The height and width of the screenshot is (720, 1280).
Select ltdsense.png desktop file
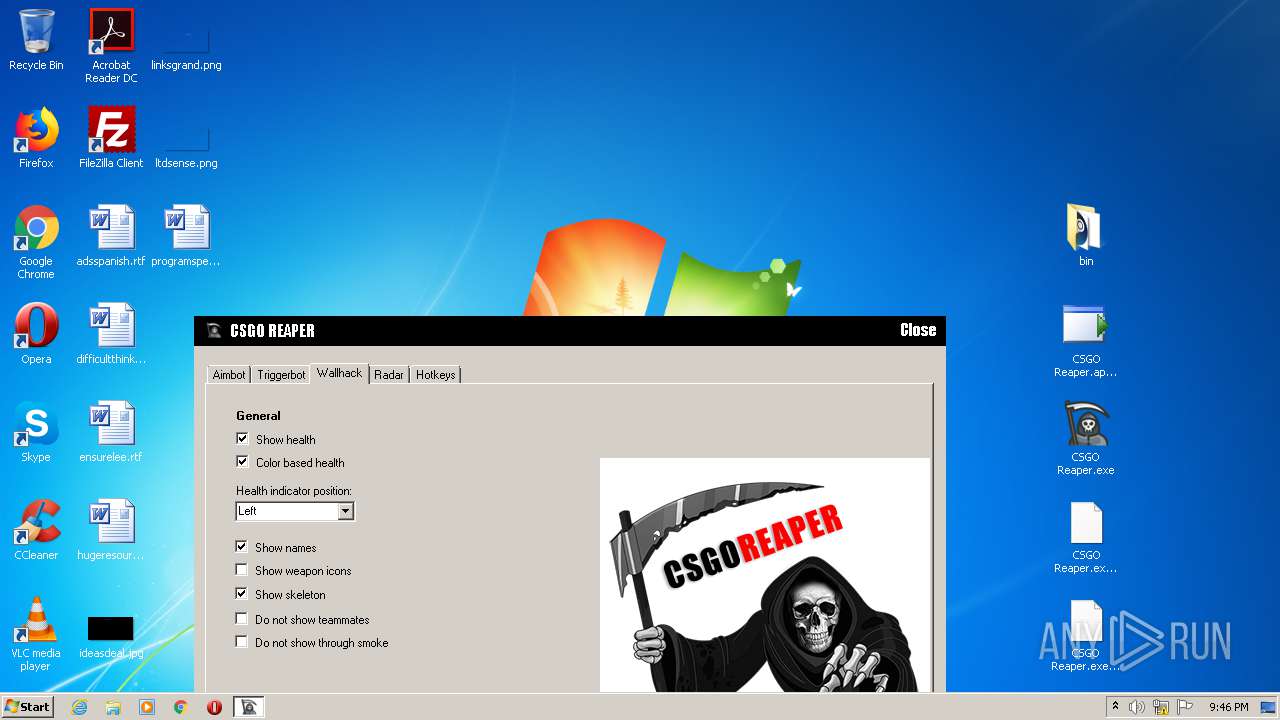(x=186, y=138)
